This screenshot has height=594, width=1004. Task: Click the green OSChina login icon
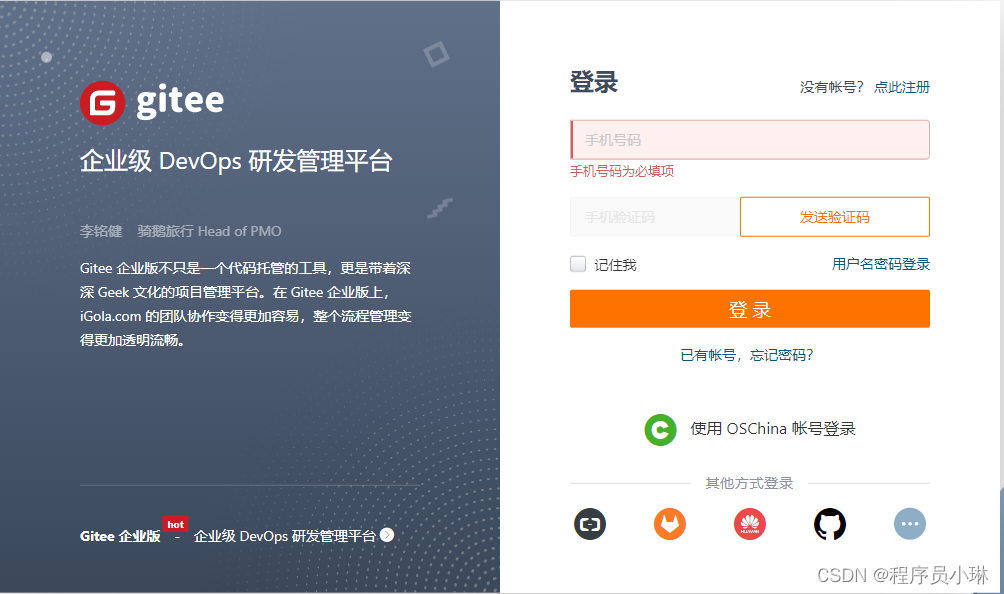click(660, 429)
